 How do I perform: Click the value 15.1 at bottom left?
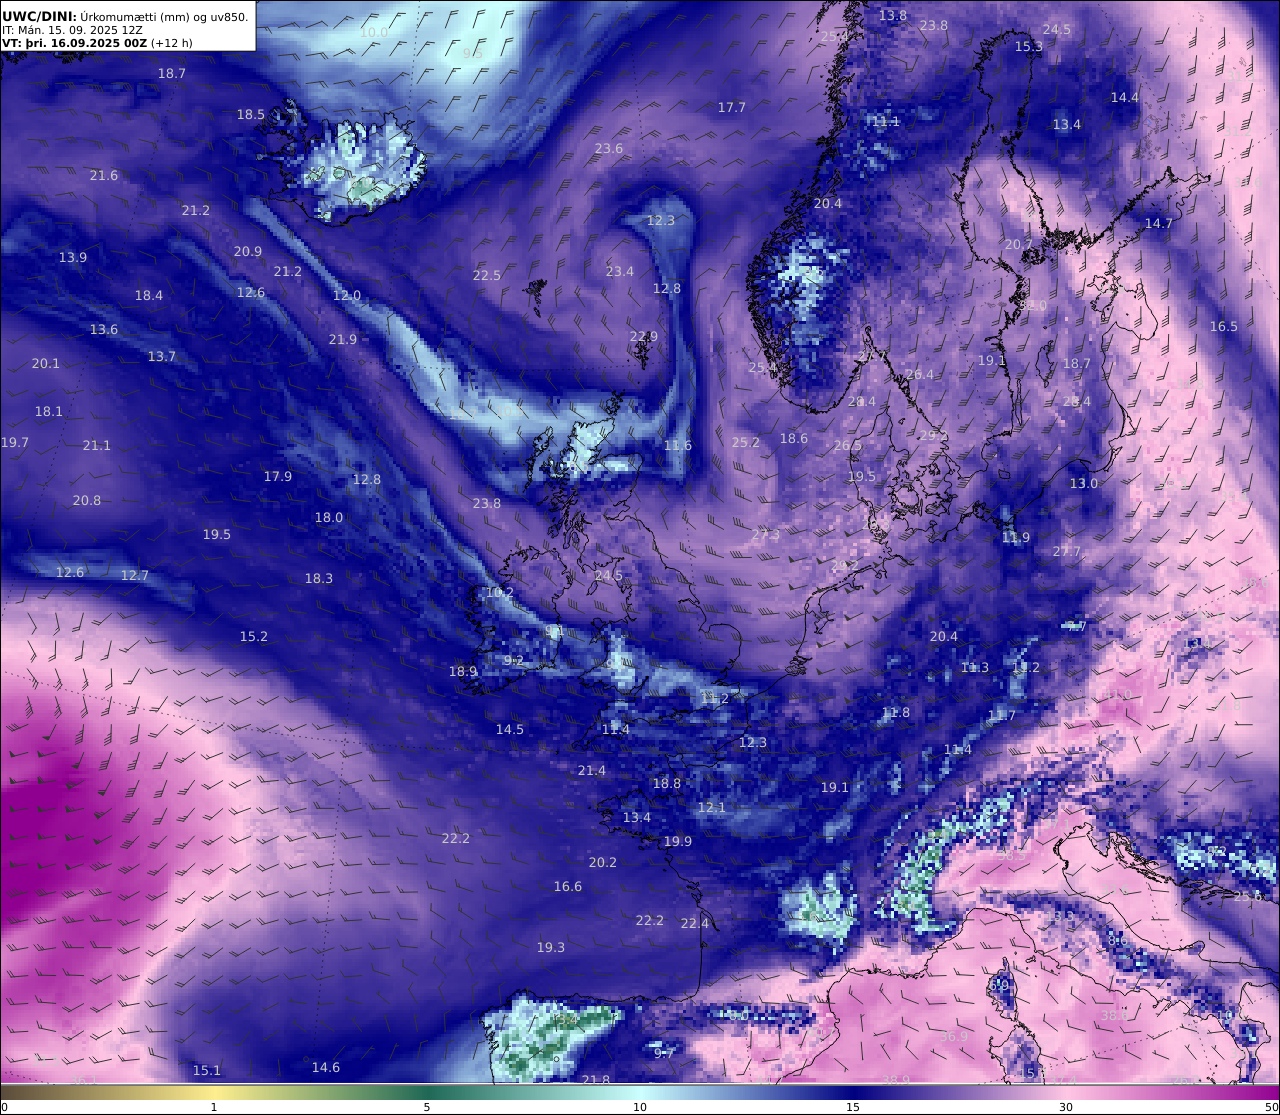[x=207, y=1071]
